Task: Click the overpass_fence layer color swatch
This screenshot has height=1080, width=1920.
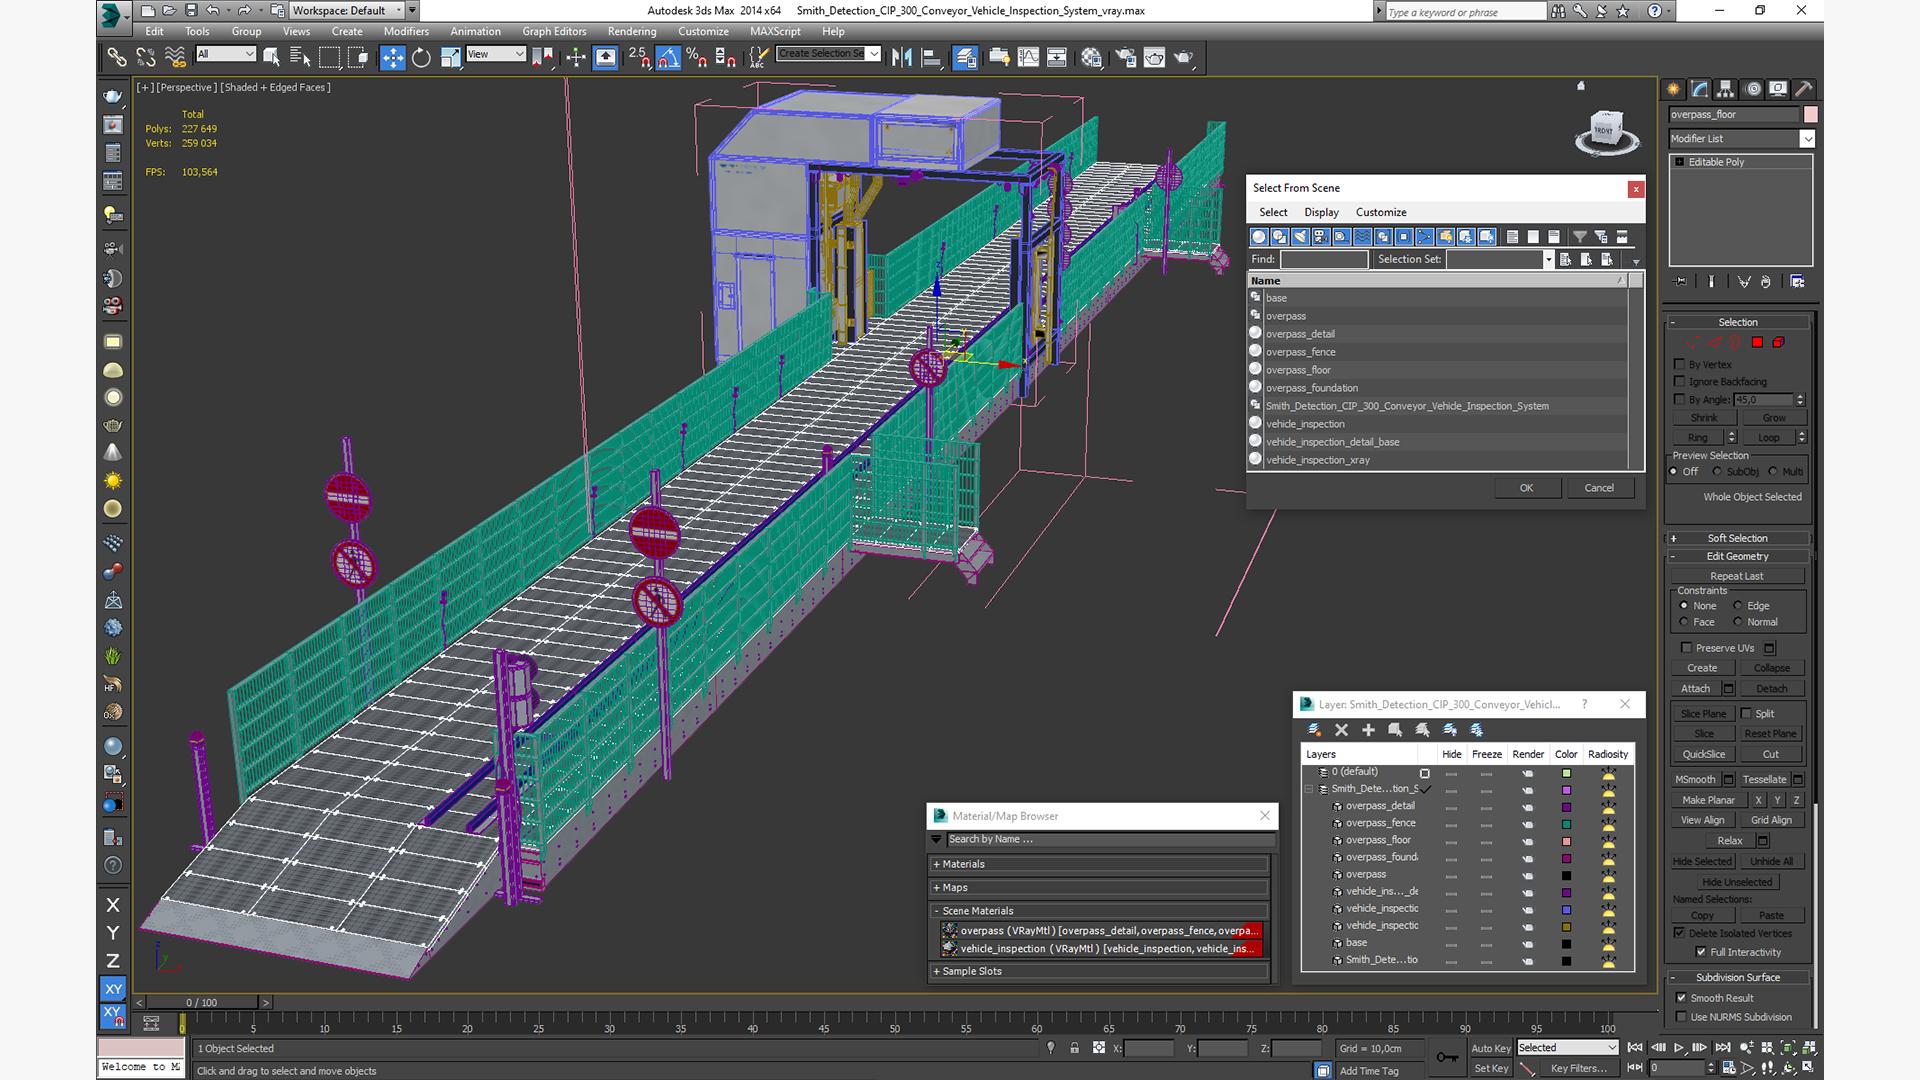Action: pyautogui.click(x=1566, y=824)
